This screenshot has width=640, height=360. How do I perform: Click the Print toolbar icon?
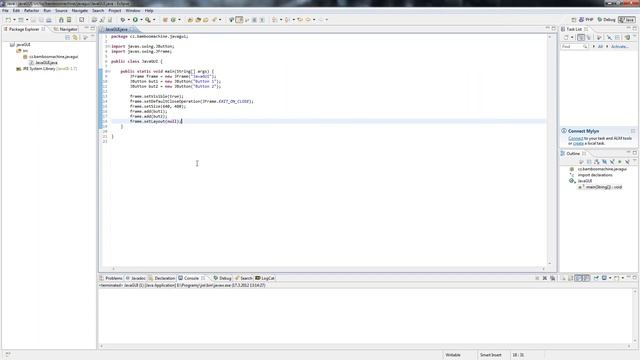49,20
